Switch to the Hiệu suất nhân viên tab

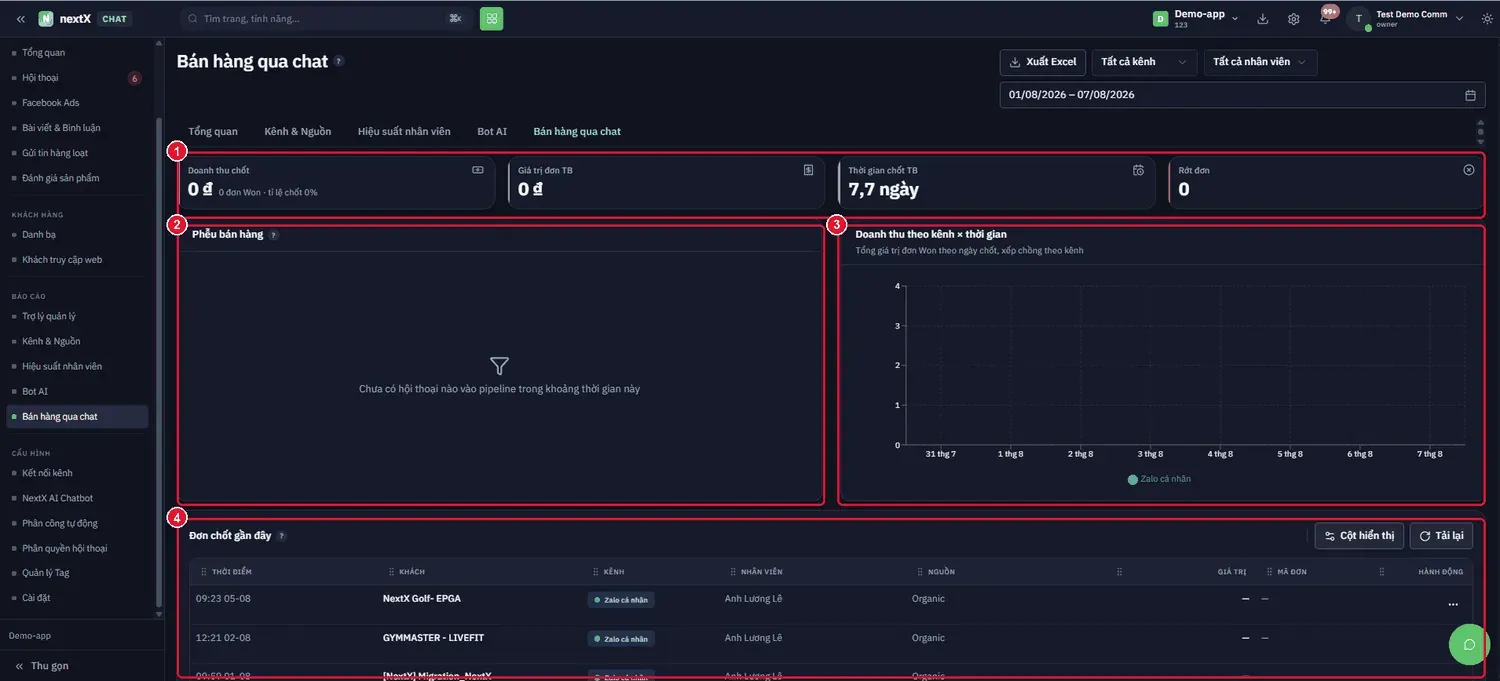click(404, 132)
